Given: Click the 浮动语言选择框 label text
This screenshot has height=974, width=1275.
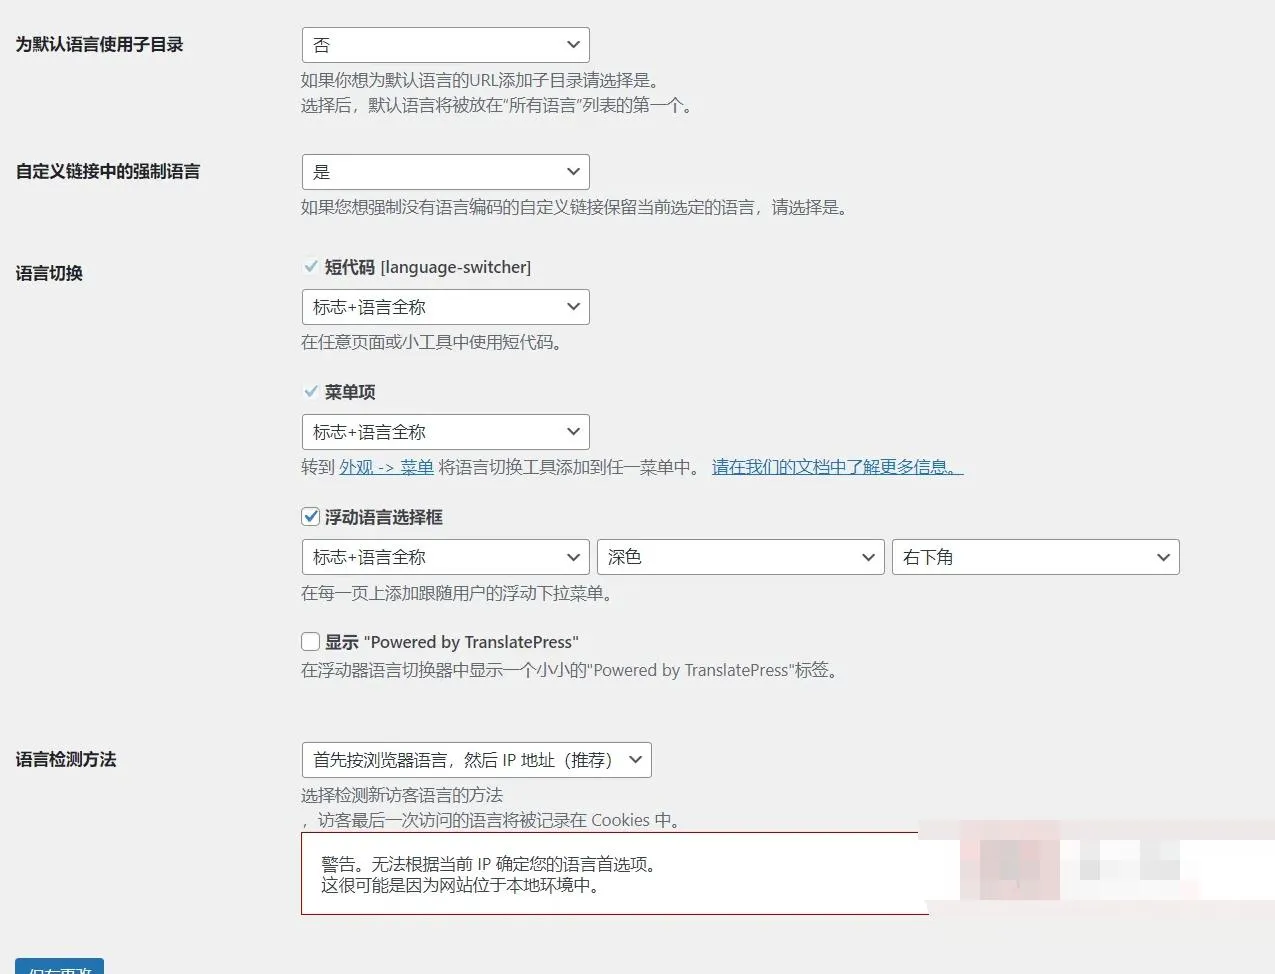Looking at the screenshot, I should [384, 517].
